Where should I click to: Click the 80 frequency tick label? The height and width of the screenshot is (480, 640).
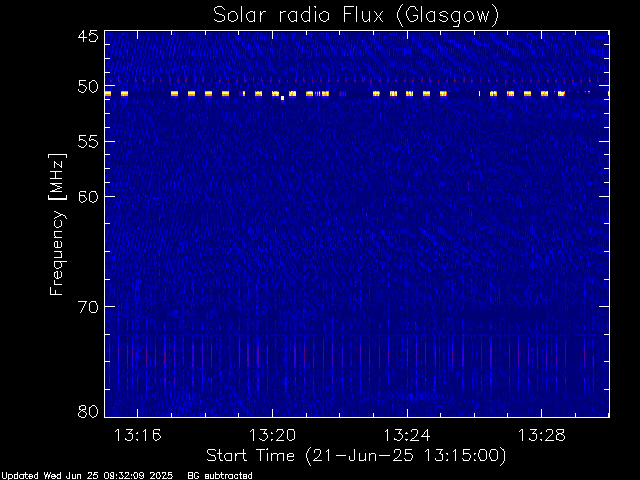[88, 411]
